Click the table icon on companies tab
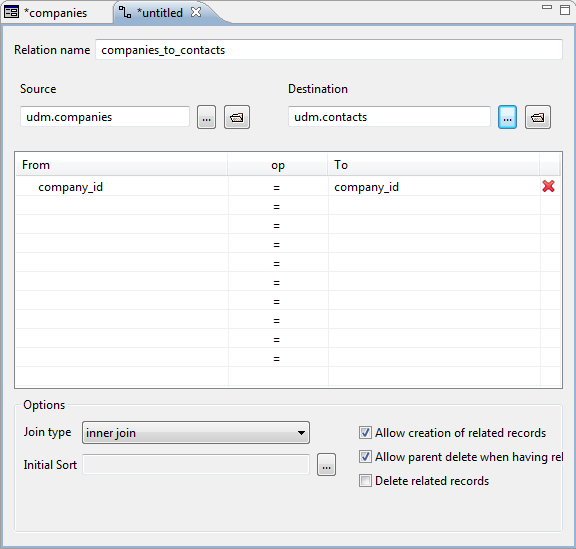Viewport: 576px width, 549px height. tap(11, 12)
